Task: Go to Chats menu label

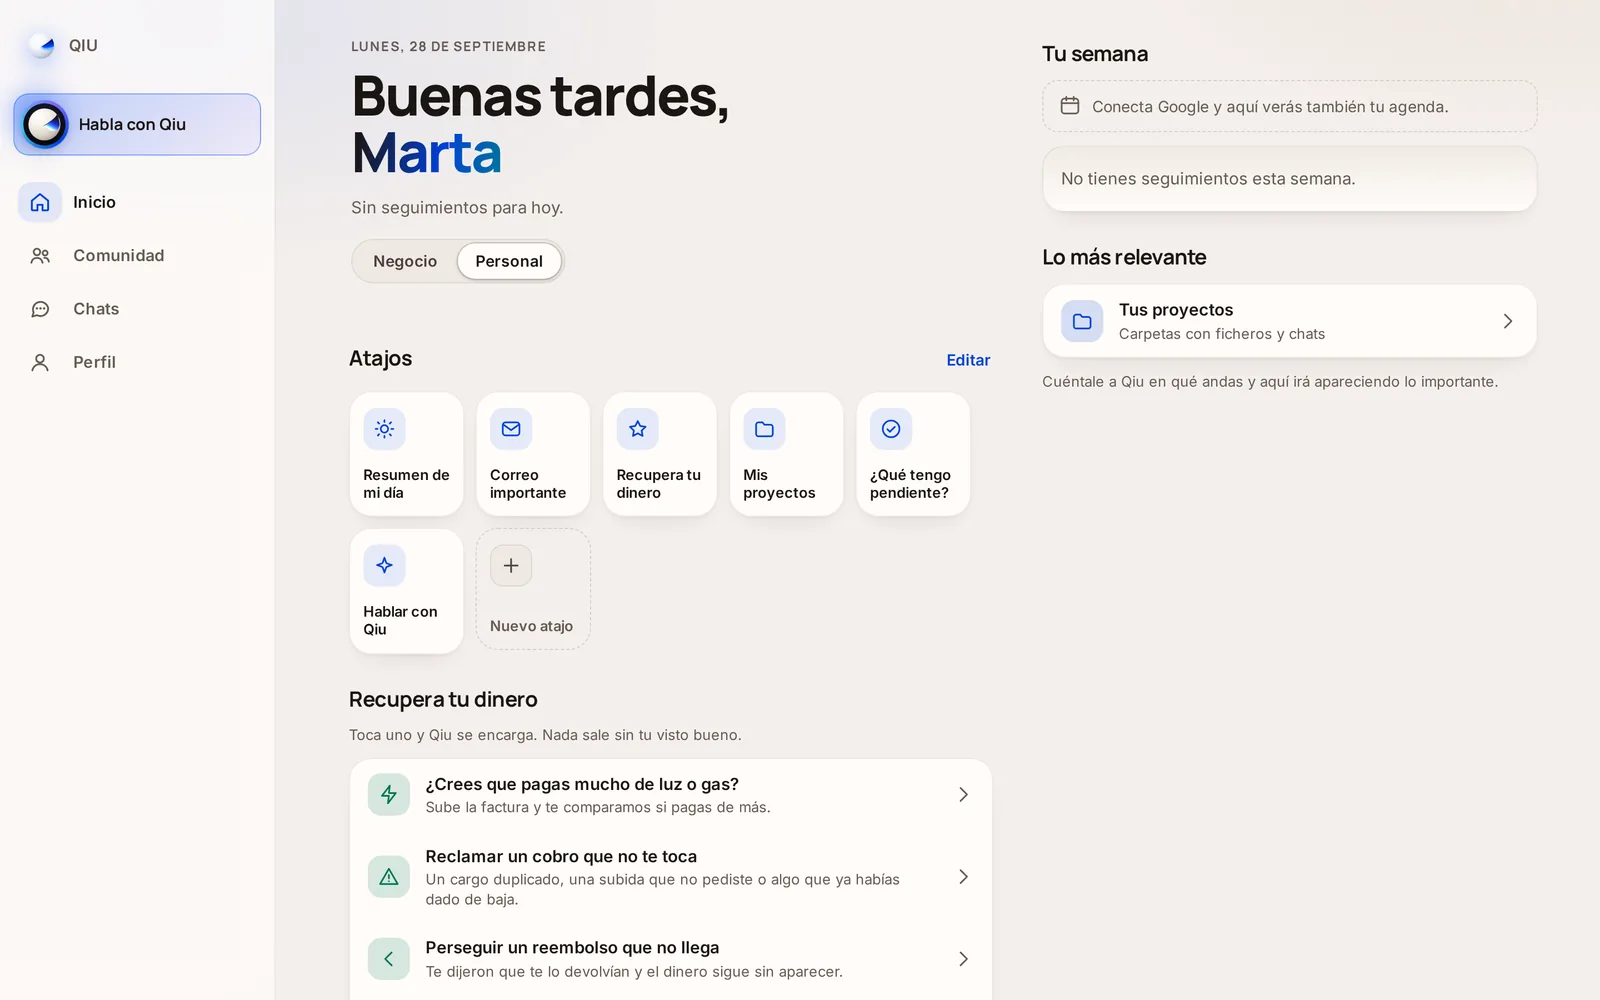Action: [96, 309]
